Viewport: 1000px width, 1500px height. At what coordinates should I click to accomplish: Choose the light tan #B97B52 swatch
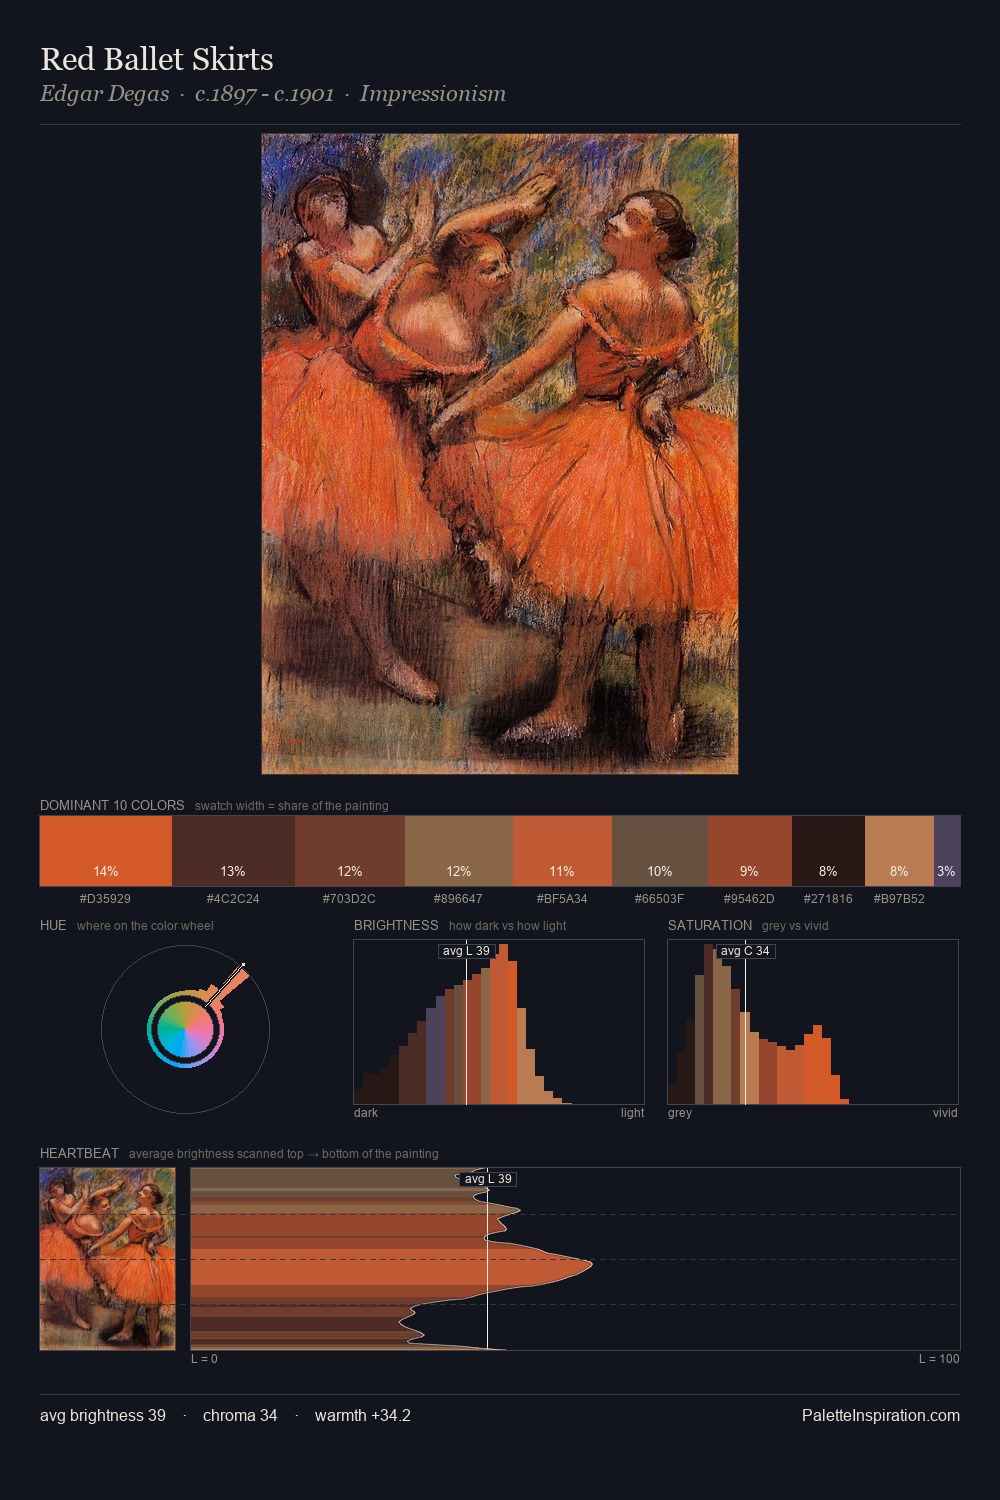click(x=899, y=851)
